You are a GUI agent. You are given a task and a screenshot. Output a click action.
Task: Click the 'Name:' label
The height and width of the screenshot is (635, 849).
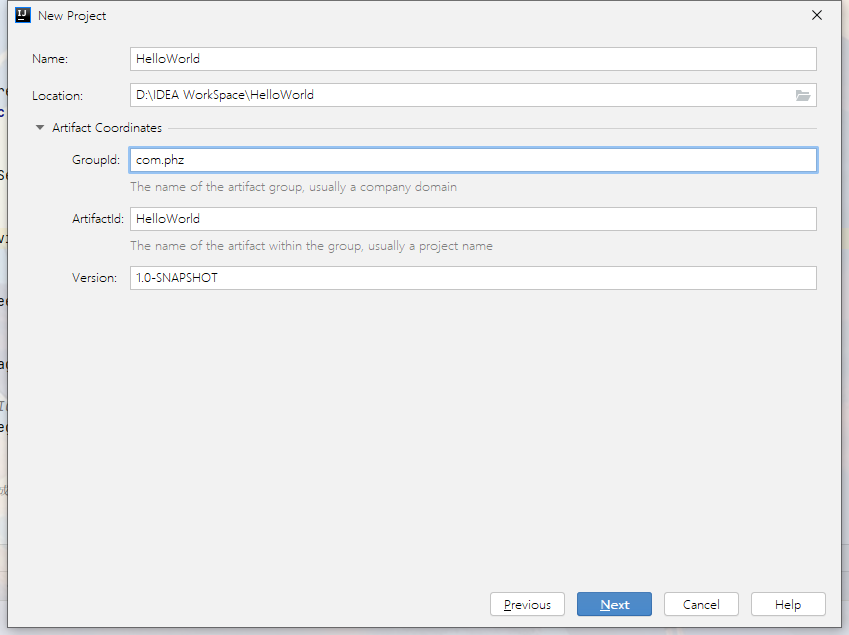[x=50, y=59]
